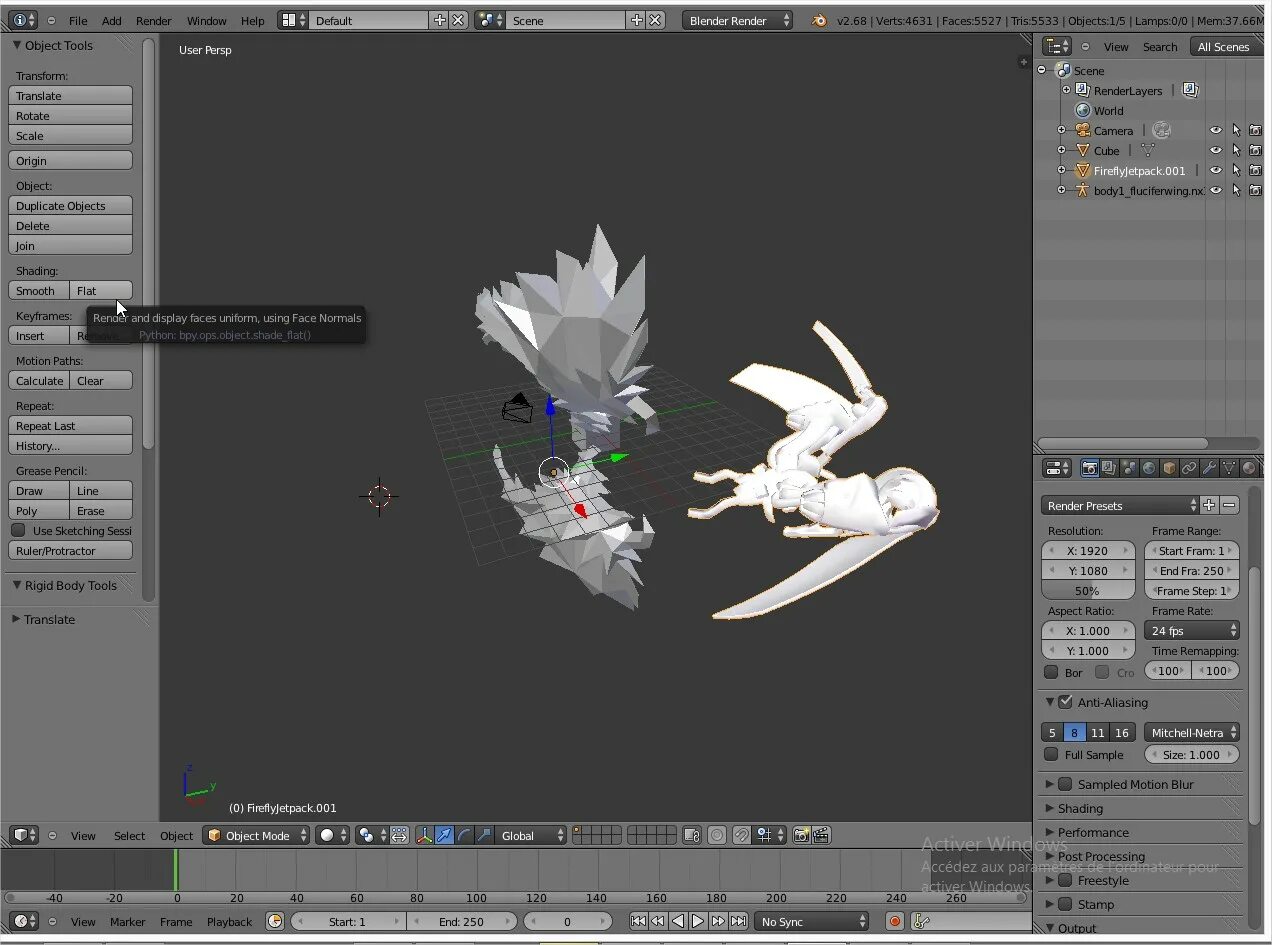The width and height of the screenshot is (1272, 945).
Task: Open the Window menu
Action: click(207, 20)
